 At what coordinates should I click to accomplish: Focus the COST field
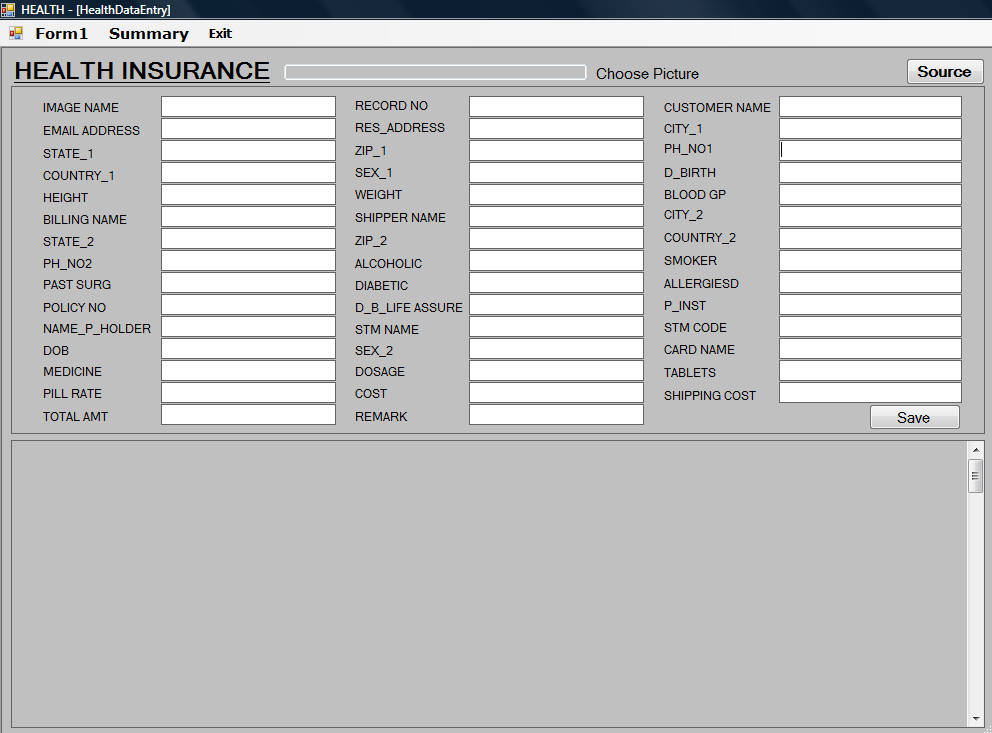pyautogui.click(x=556, y=393)
